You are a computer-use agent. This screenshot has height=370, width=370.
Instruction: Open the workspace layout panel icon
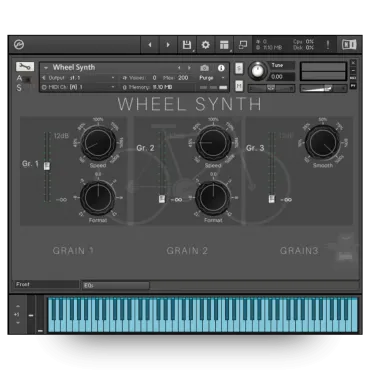[x=224, y=45]
